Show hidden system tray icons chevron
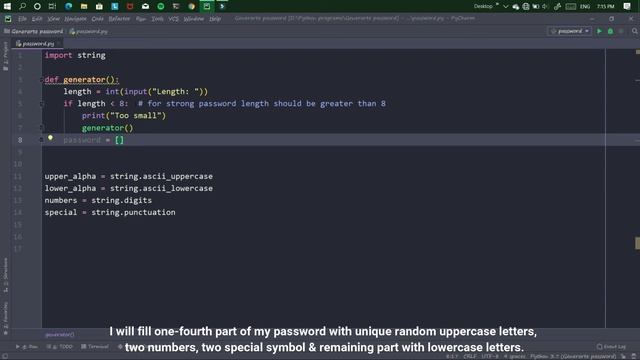Screen dimensions: 640x360 pos(506,6)
